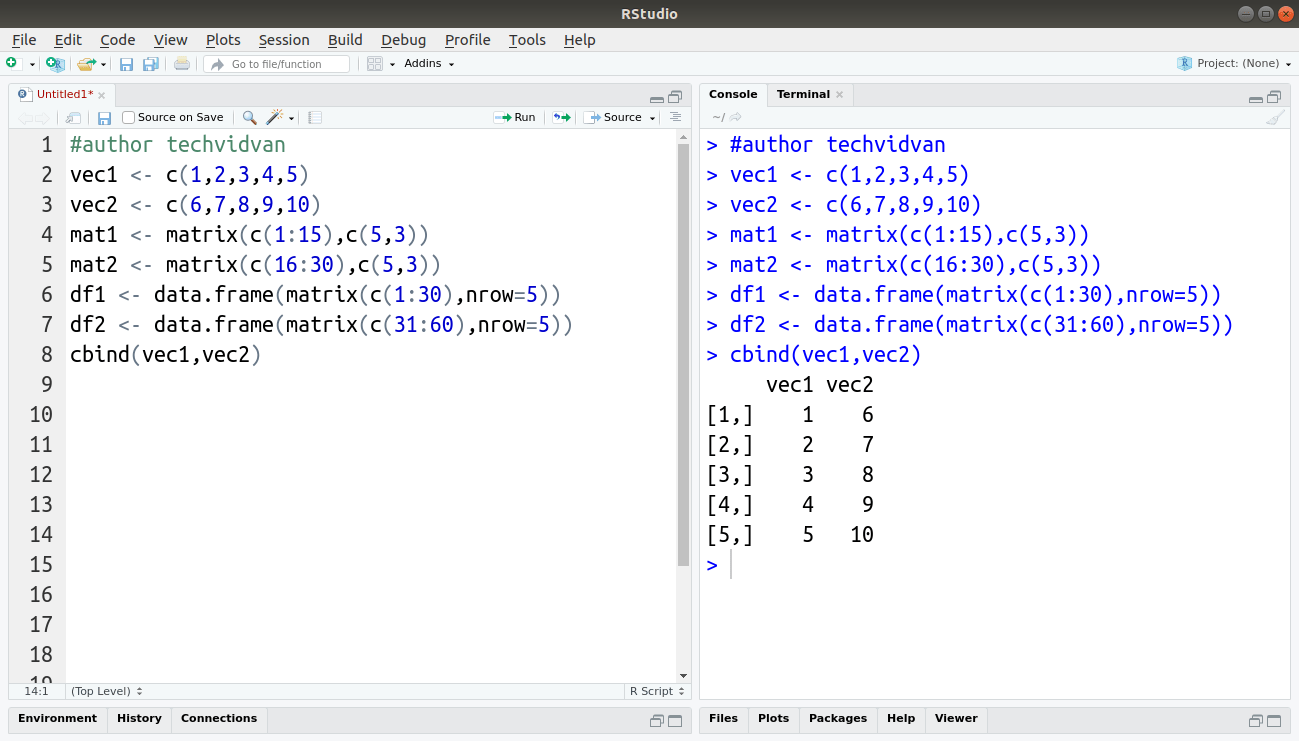This screenshot has width=1299, height=741.
Task: Open the workspace panes layout icon
Action: point(375,64)
